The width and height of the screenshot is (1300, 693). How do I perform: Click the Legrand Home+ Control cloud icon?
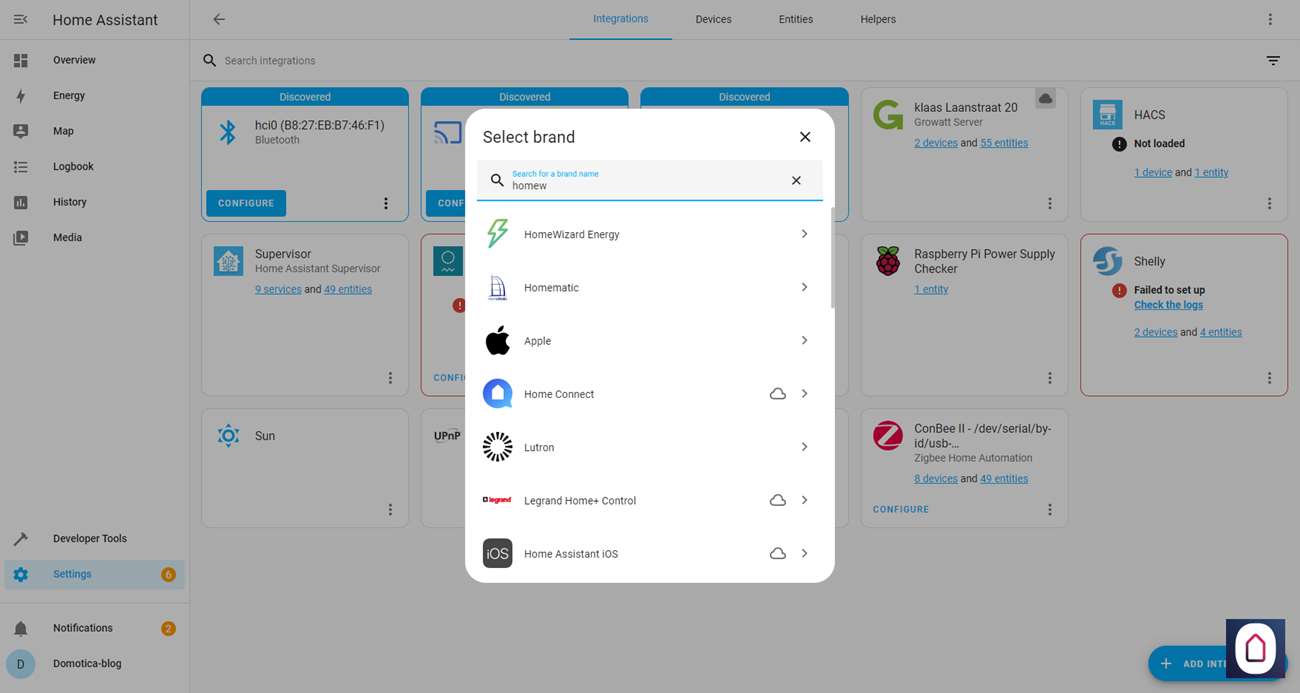tap(777, 500)
